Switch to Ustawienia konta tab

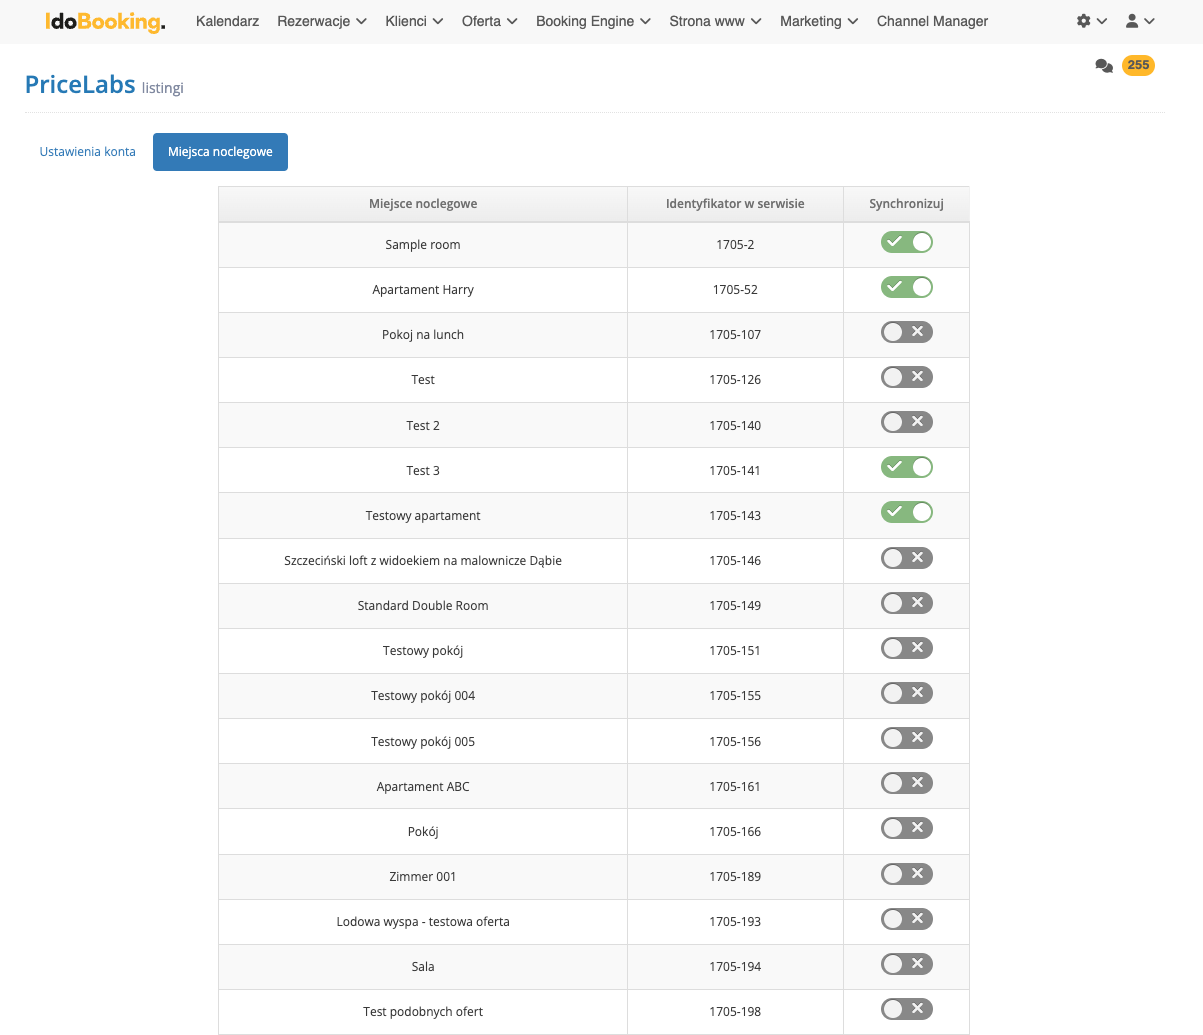point(88,152)
